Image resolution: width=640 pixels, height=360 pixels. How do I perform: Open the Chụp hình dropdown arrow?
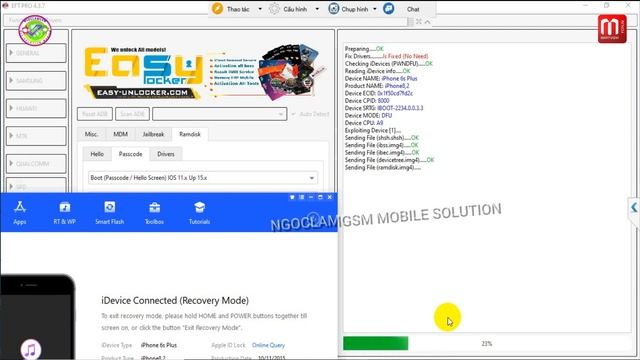[x=375, y=9]
